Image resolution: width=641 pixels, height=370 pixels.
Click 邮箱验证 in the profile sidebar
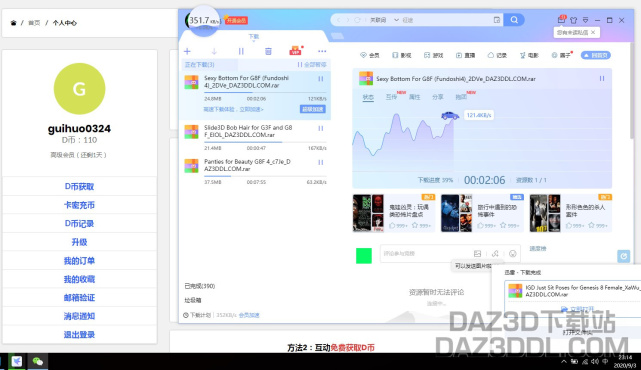pos(79,298)
